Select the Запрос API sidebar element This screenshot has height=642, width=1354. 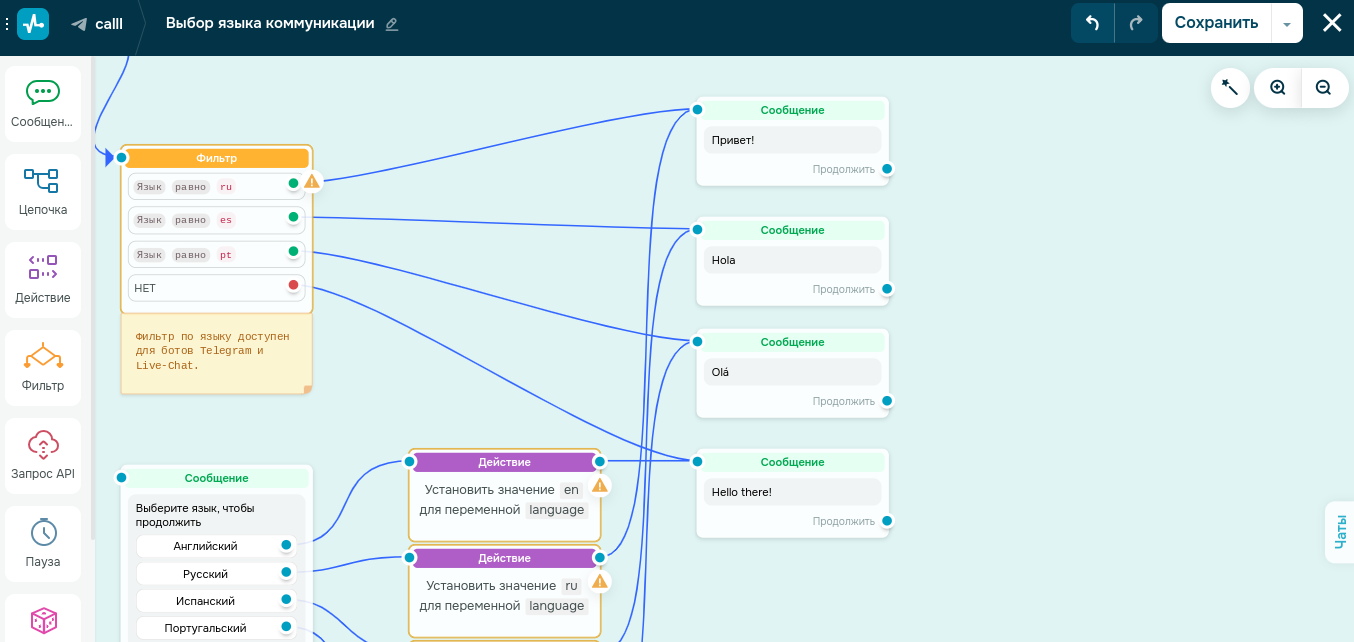coord(43,456)
